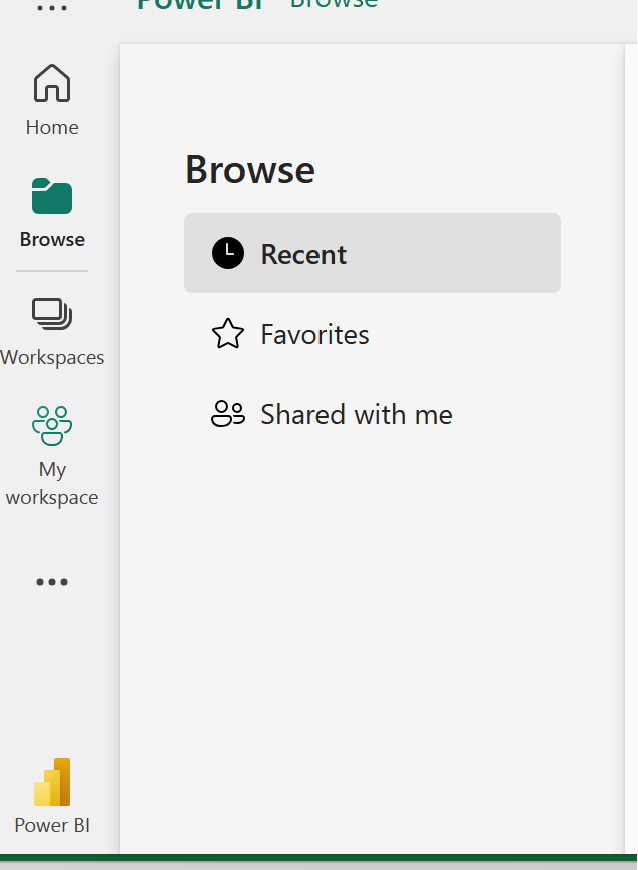Click the bold Browse label in sidebar
The image size is (638, 870).
click(52, 240)
